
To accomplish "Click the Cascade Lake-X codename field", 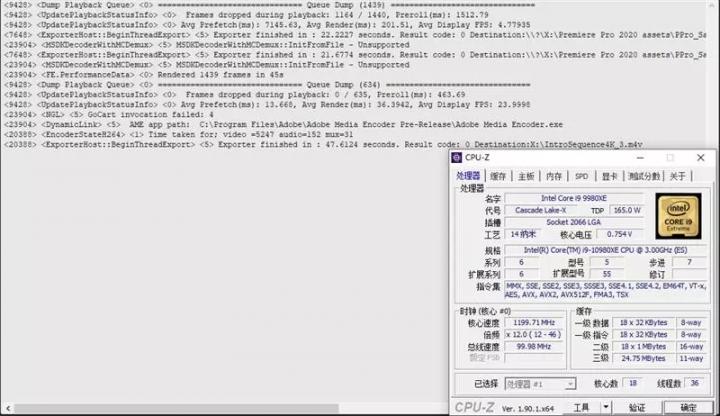I will click(540, 210).
